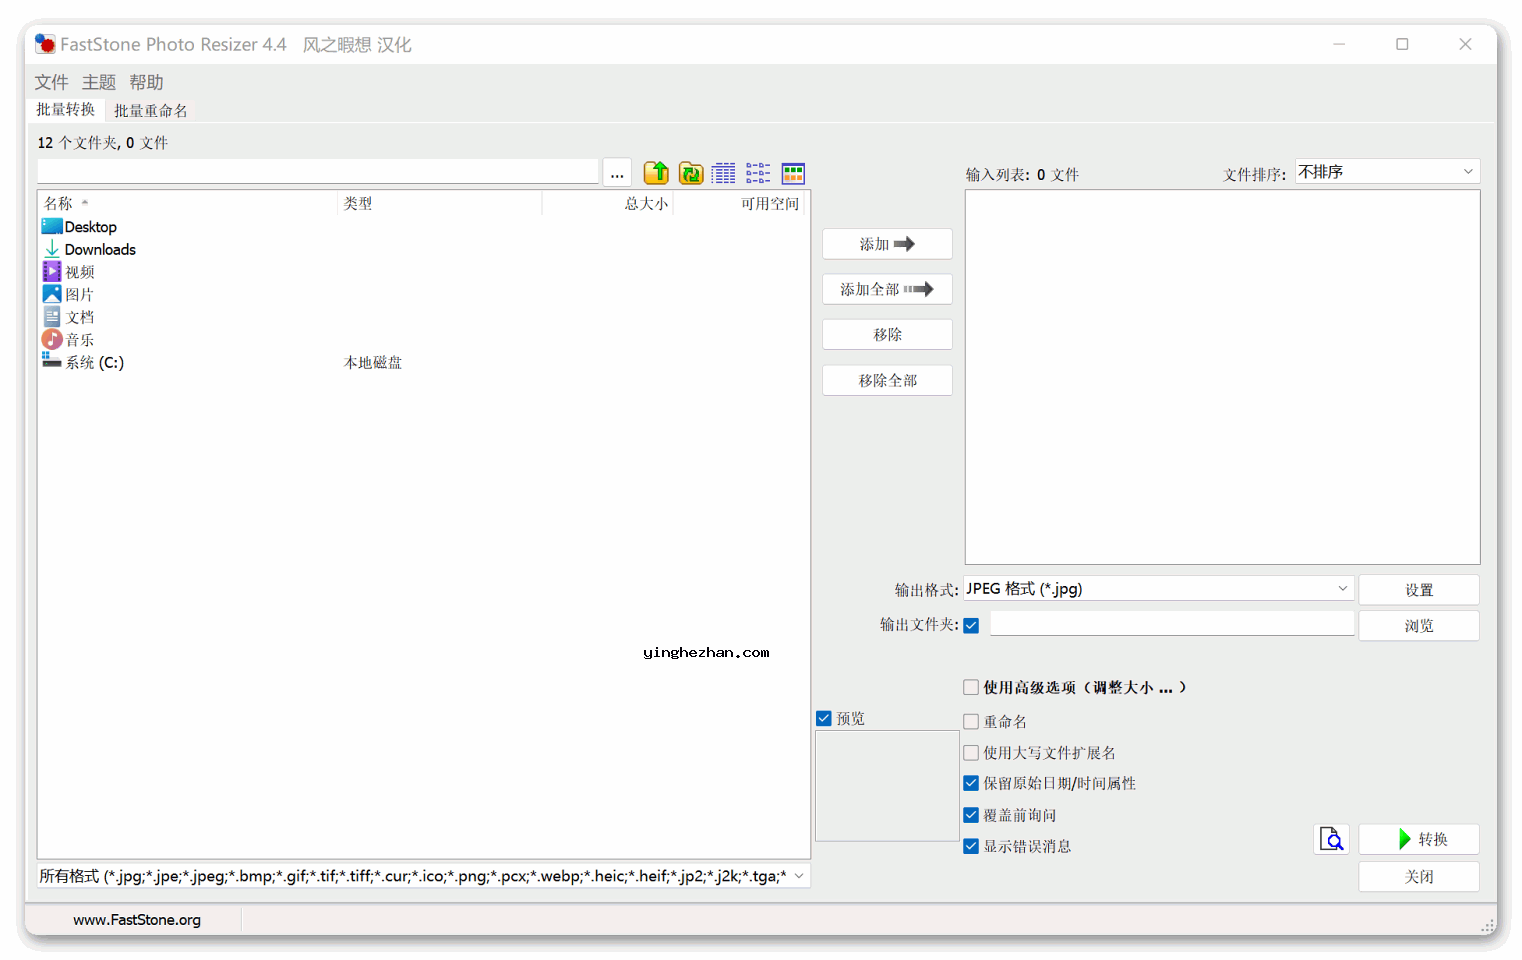Switch to the 批量转换 tab
Viewport: 1522px width, 960px height.
click(x=66, y=110)
